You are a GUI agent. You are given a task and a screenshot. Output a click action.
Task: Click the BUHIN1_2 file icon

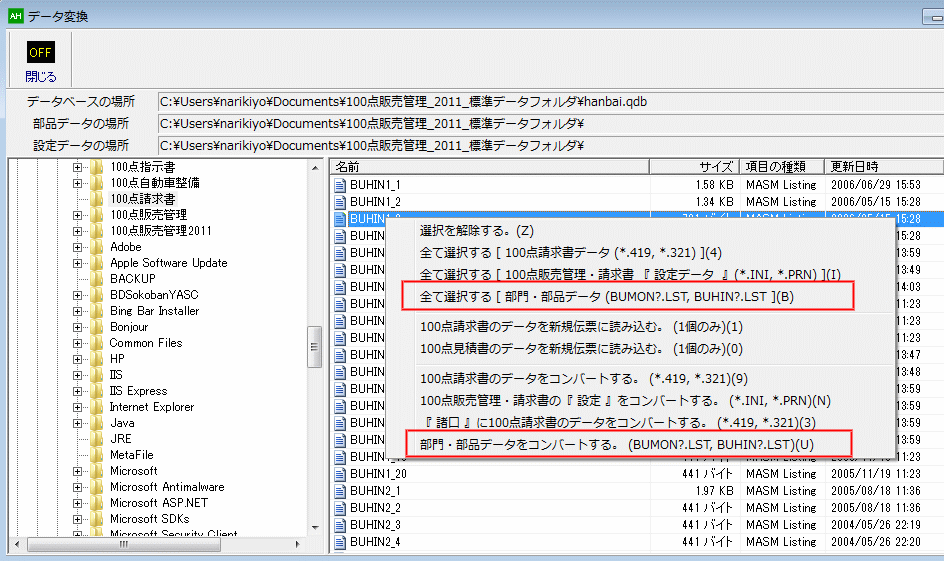[340, 202]
